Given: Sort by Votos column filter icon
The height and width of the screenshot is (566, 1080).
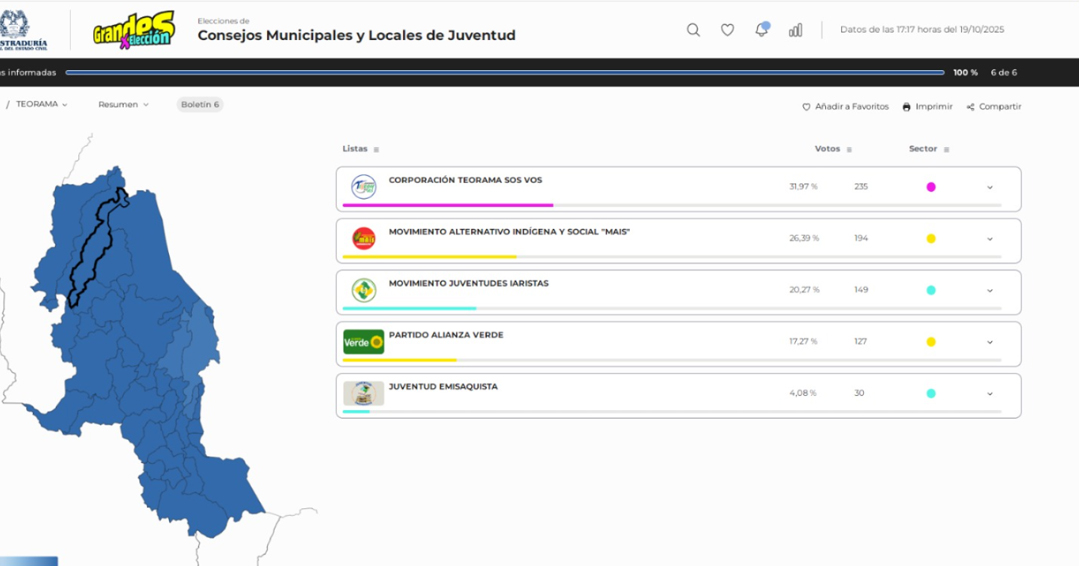Looking at the screenshot, I should (849, 149).
